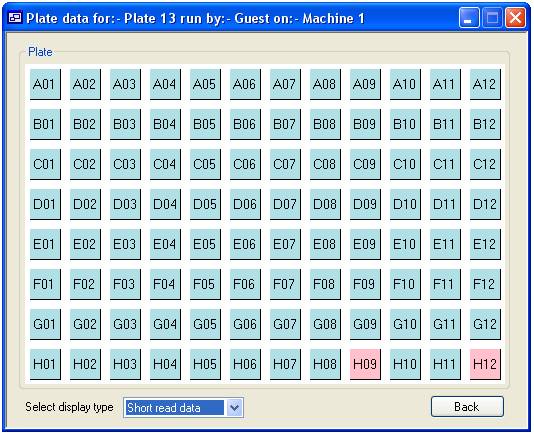Image resolution: width=534 pixels, height=436 pixels.
Task: Select the Short read data combo box
Action: click(x=183, y=407)
